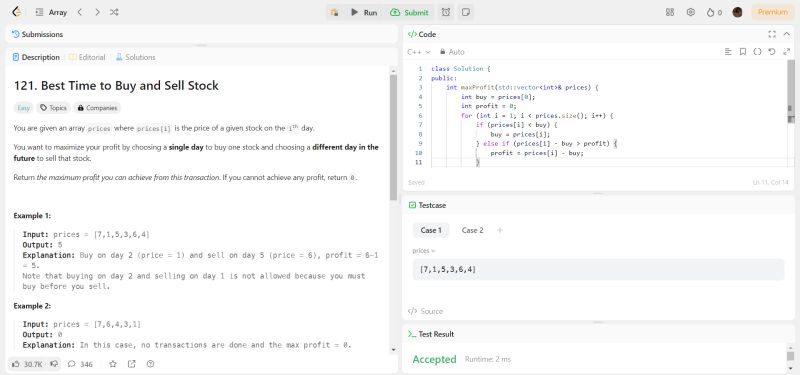800x375 pixels.
Task: Select Case 2 testcase
Action: point(472,230)
